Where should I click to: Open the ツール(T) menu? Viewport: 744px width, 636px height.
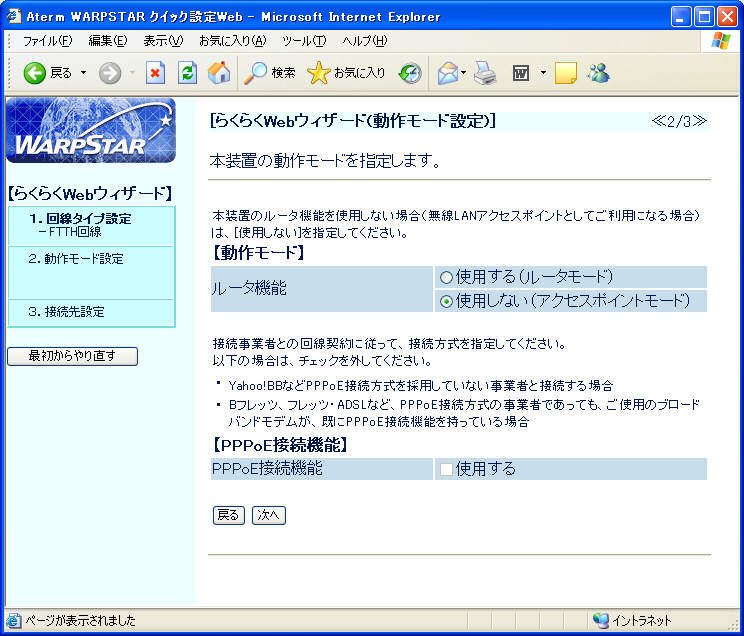click(304, 41)
